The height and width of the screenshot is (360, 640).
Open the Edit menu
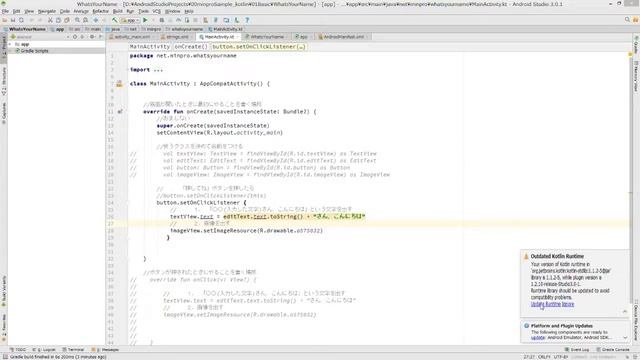tap(17, 11)
